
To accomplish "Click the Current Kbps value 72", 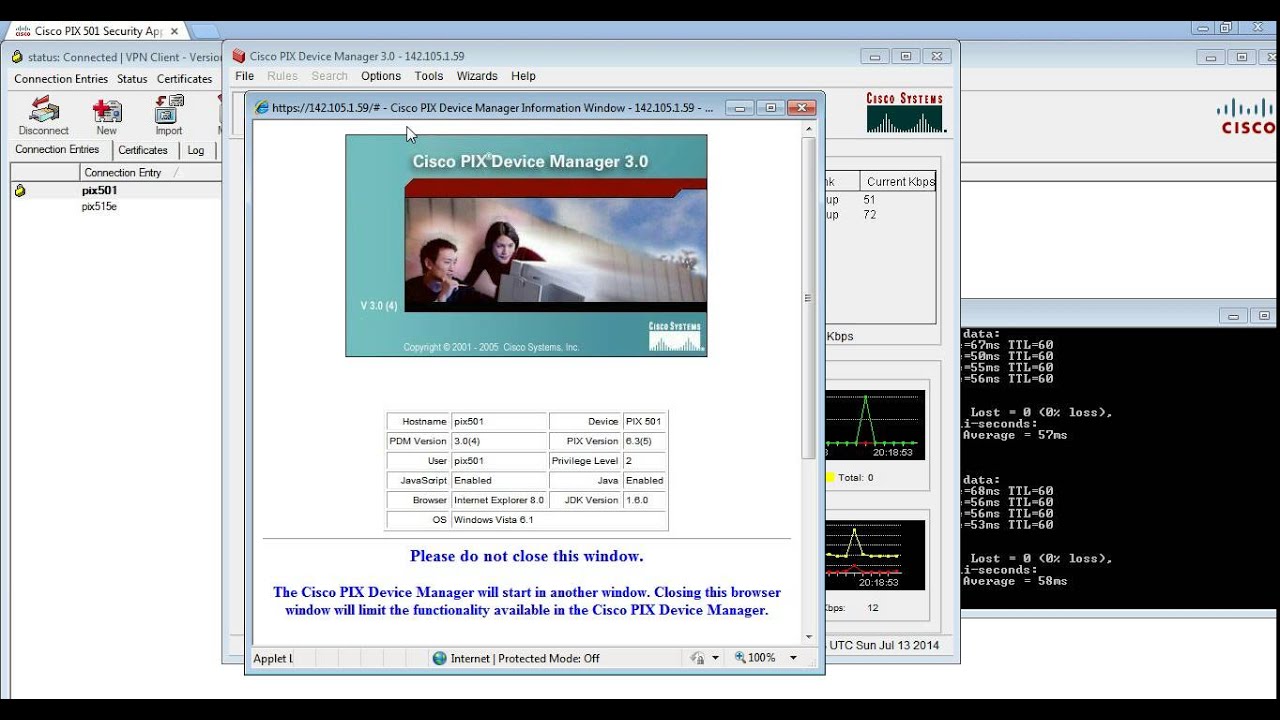I will tap(869, 215).
